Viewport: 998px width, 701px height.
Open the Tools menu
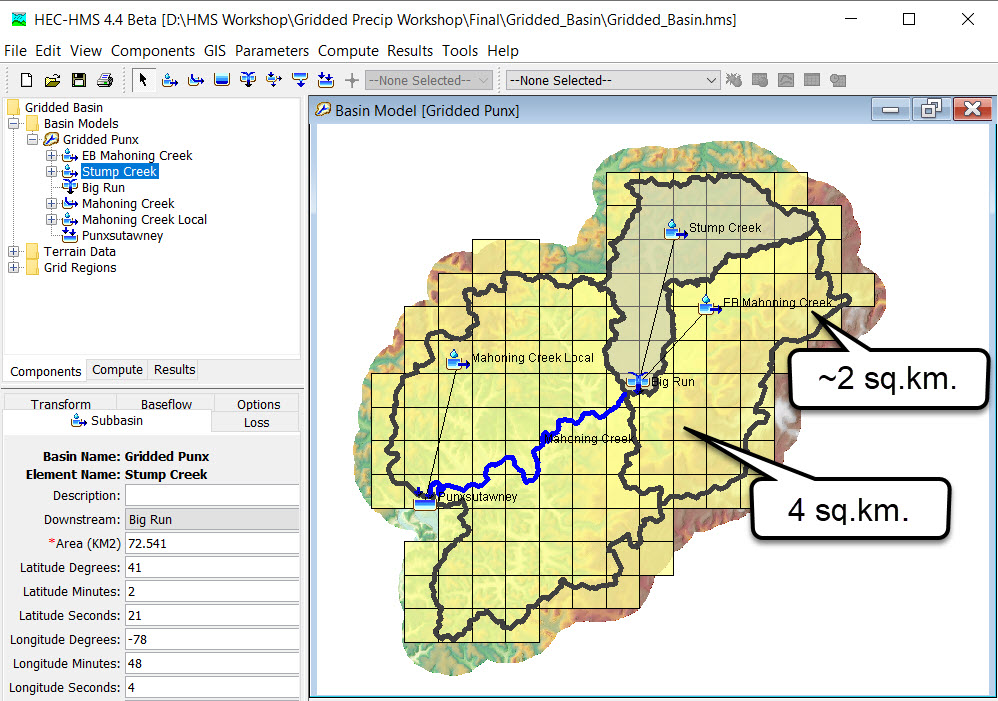[x=460, y=51]
